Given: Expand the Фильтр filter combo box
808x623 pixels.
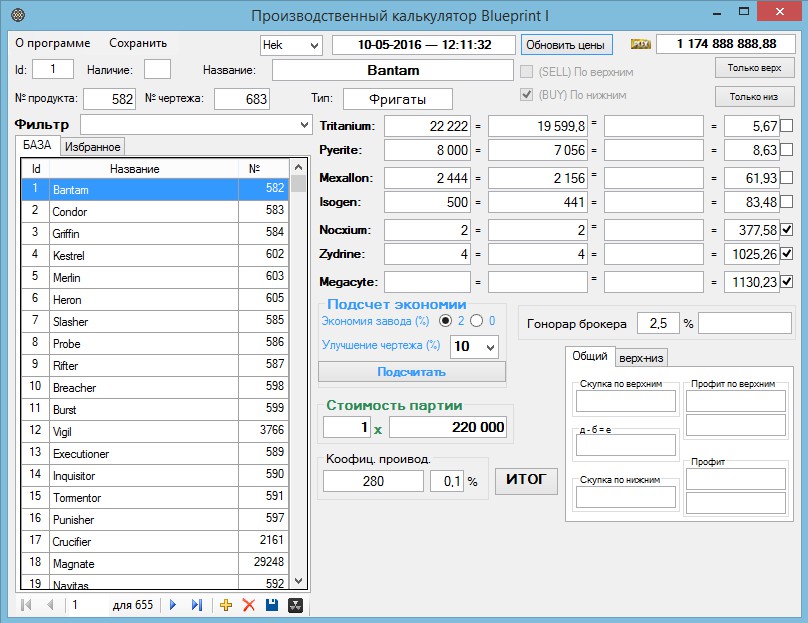Looking at the screenshot, I should click(x=304, y=125).
